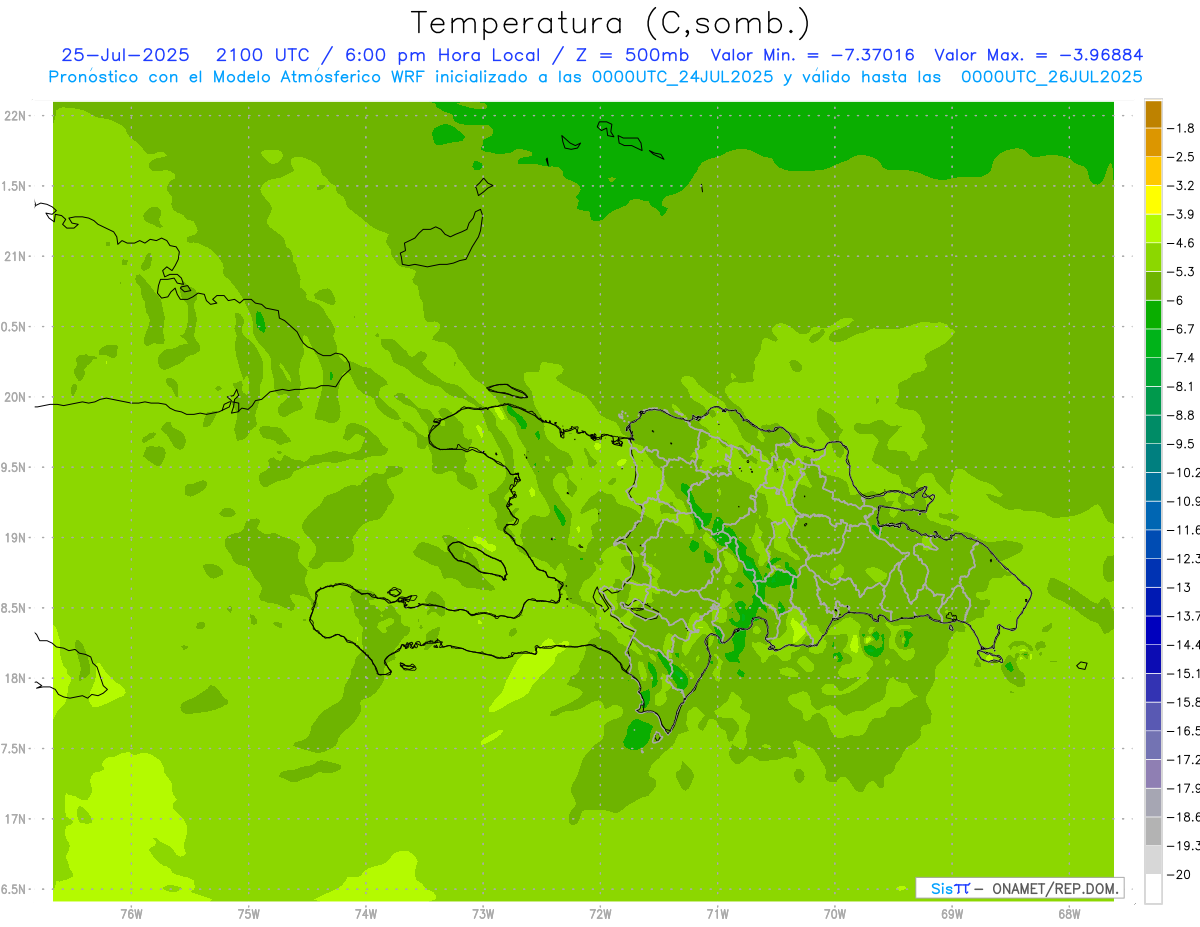This screenshot has height=927, width=1200.
Task: Click the 'Valor Min. = -7.37016' text
Action: [x=812, y=55]
